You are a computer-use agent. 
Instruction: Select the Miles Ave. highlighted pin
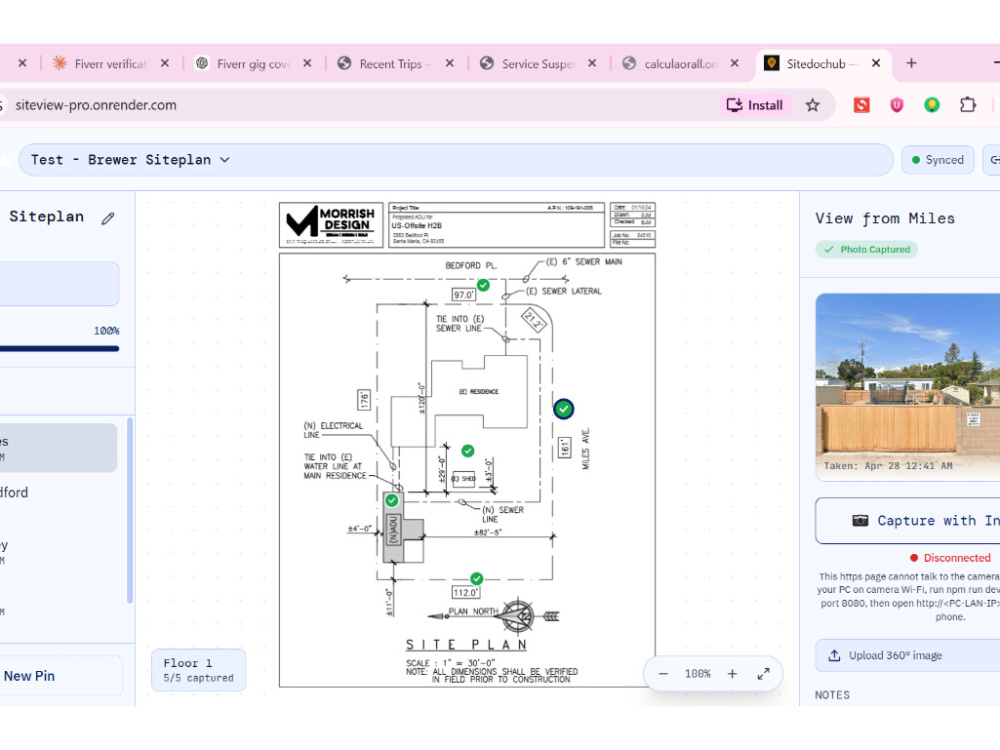[x=564, y=409]
